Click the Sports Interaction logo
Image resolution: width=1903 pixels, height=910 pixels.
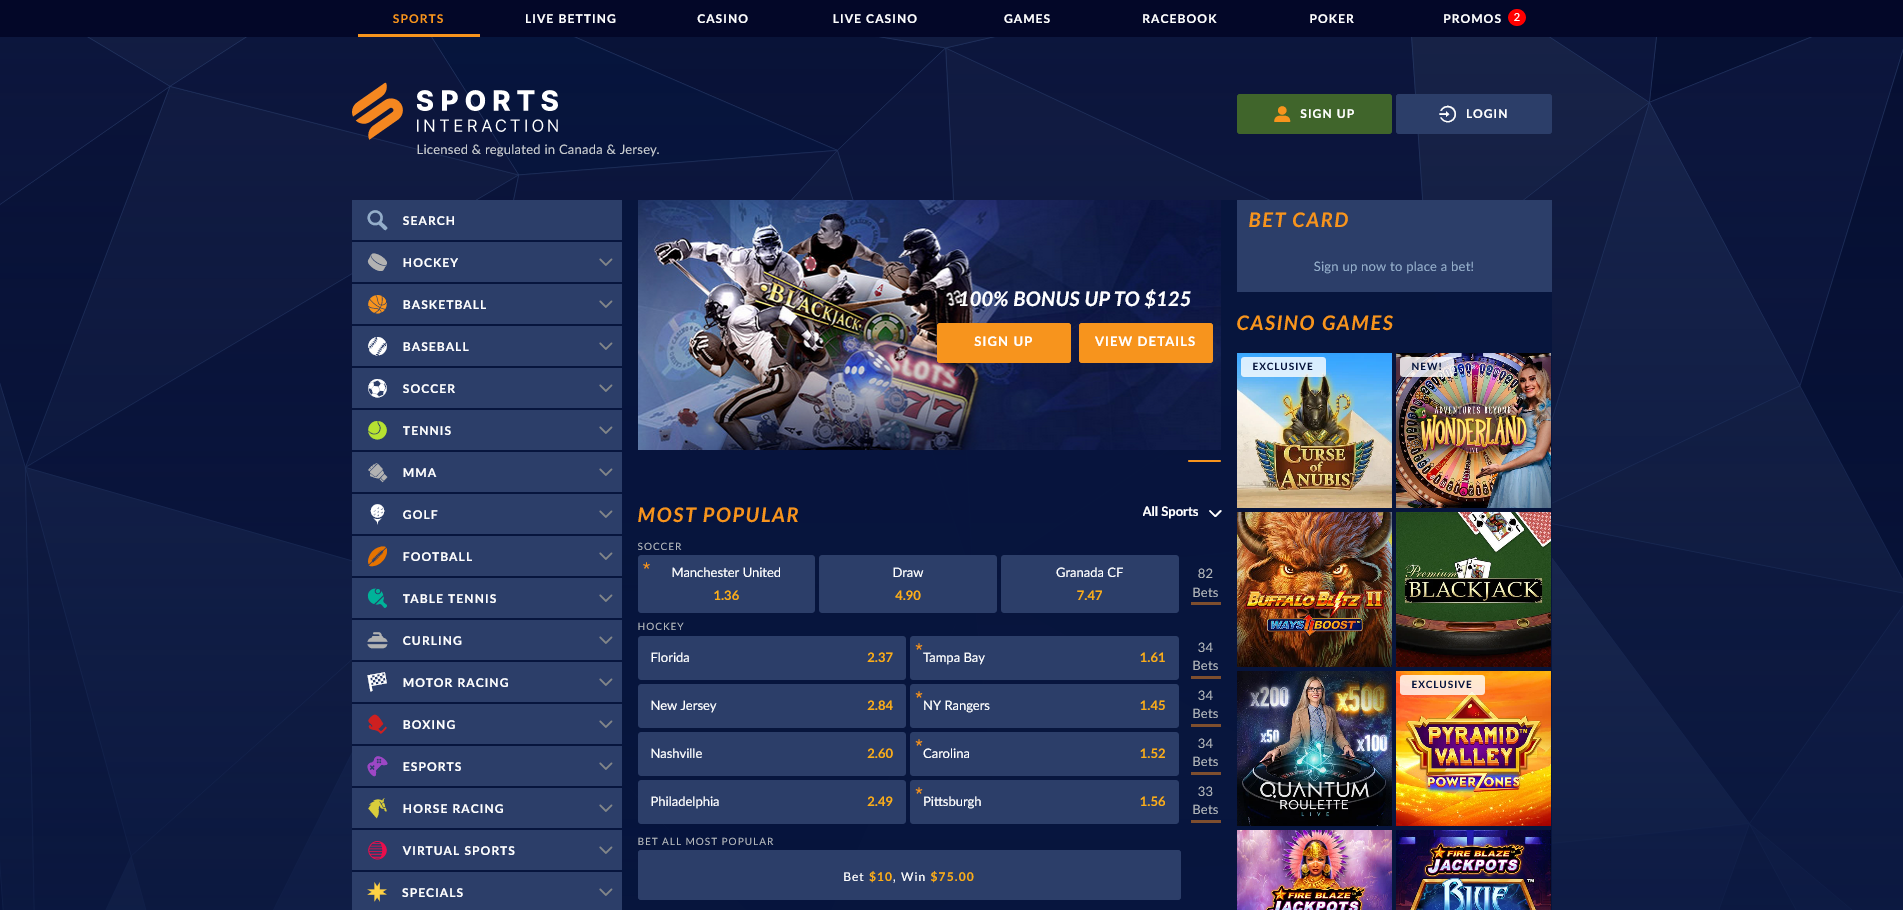tap(456, 111)
